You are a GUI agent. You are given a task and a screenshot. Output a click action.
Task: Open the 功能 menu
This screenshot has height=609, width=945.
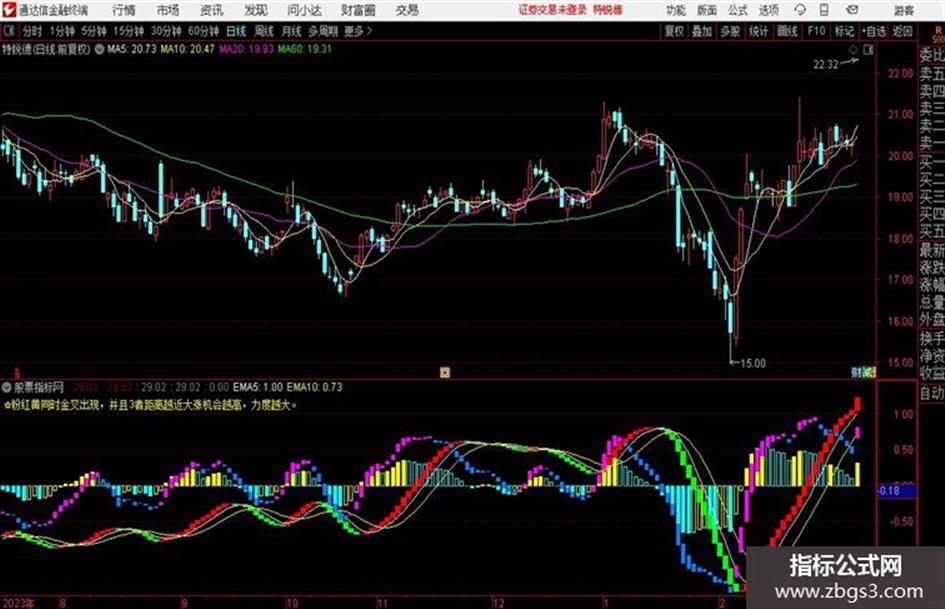coord(676,10)
